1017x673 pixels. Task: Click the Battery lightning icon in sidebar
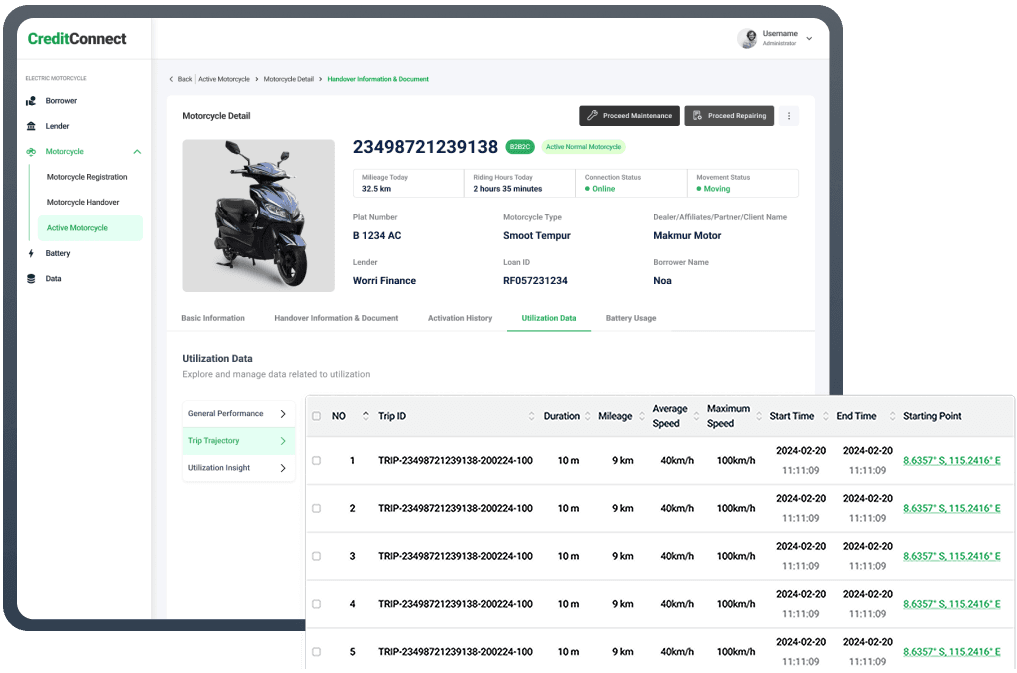[x=31, y=253]
